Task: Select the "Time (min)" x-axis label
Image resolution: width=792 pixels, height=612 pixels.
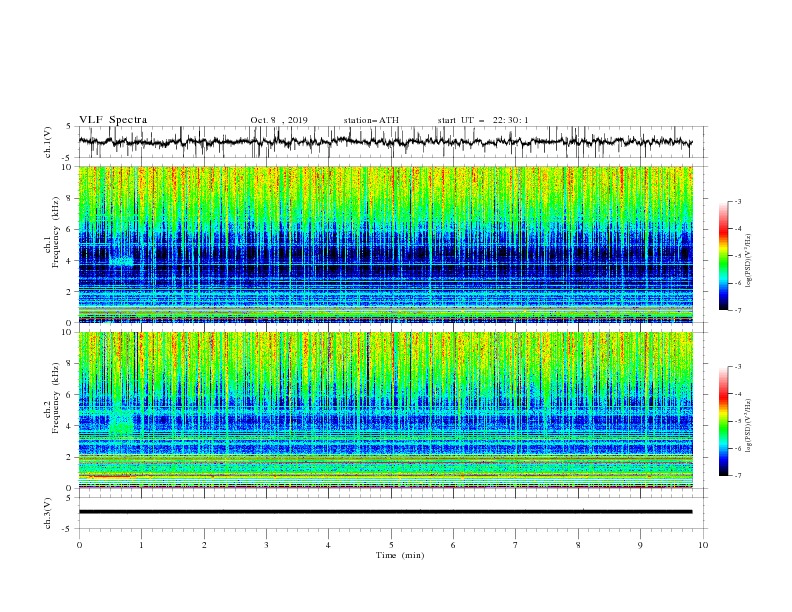Action: (x=400, y=555)
